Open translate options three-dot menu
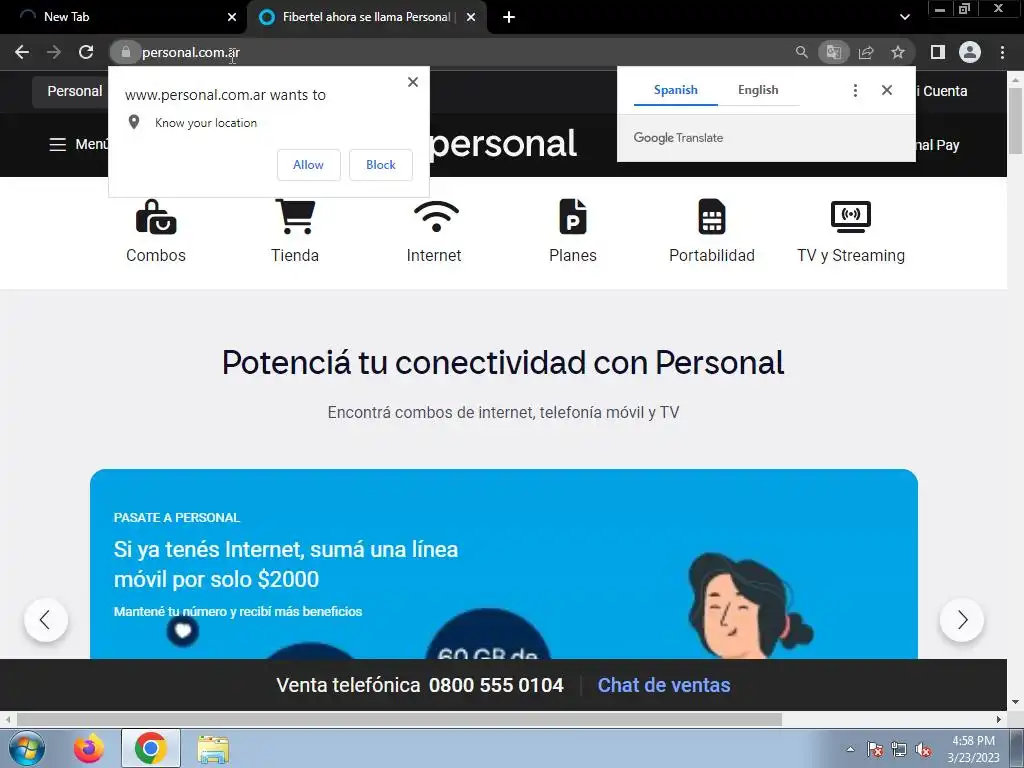Image resolution: width=1024 pixels, height=768 pixels. [x=855, y=90]
